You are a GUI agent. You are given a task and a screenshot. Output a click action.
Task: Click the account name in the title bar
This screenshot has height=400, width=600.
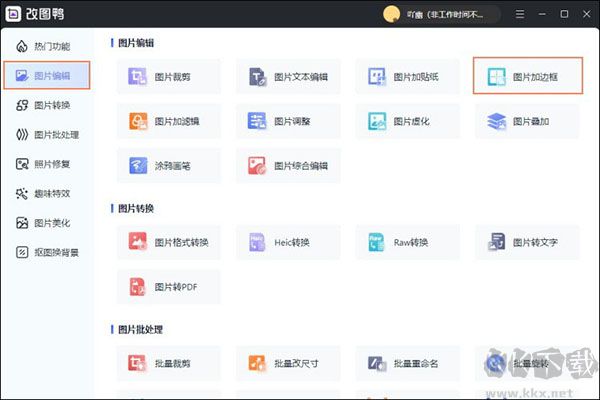tap(445, 15)
